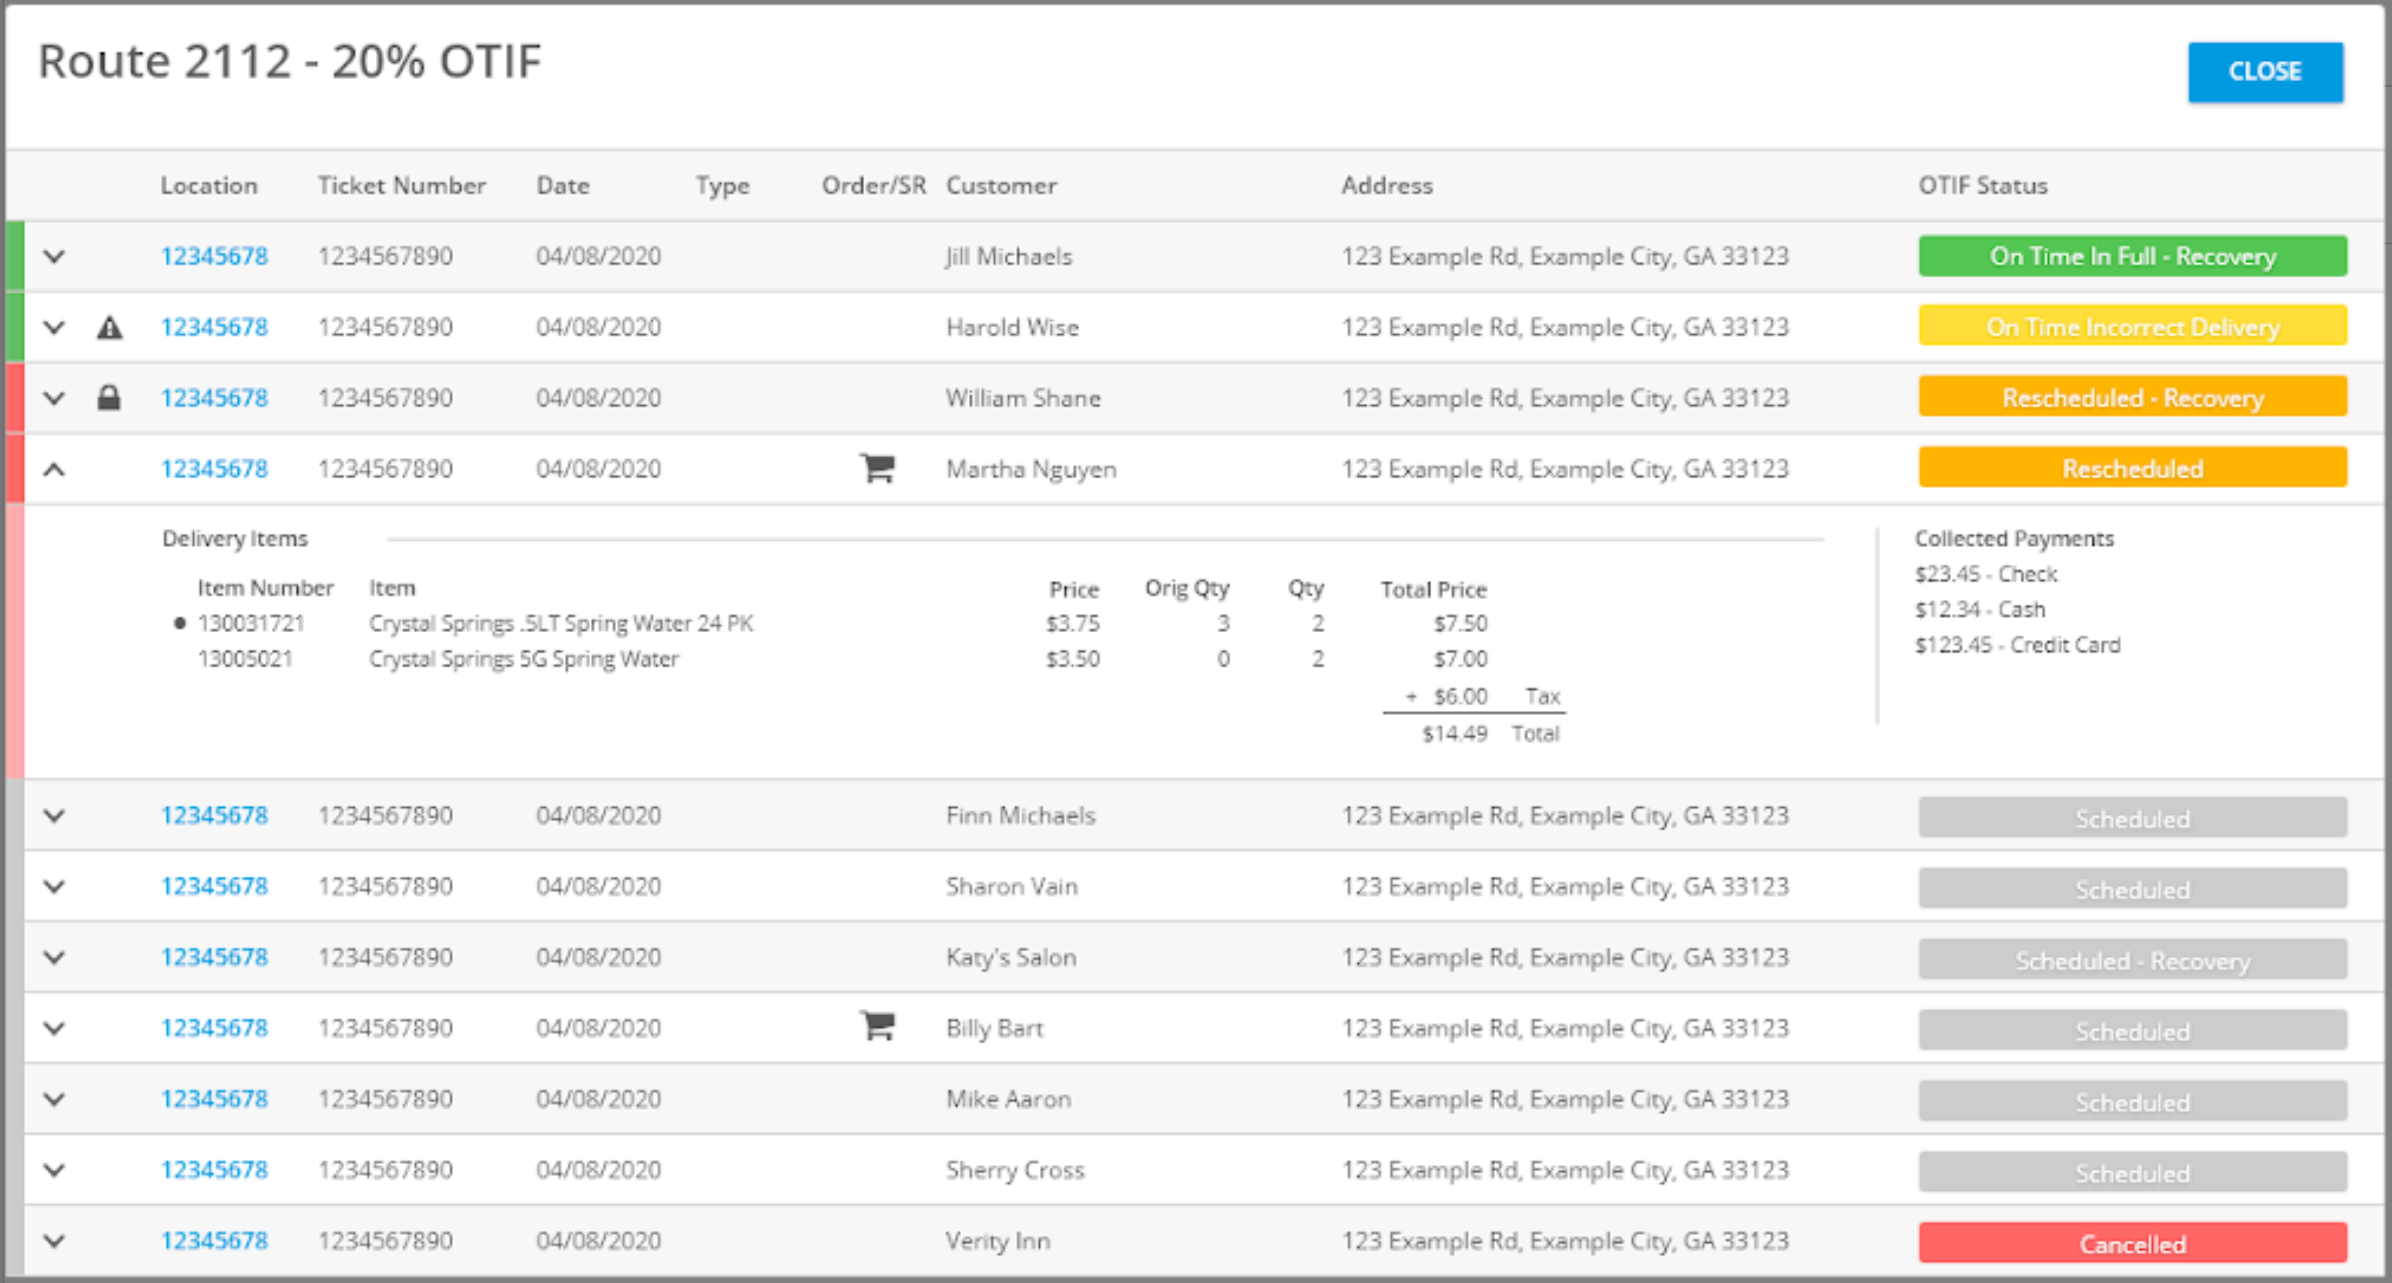Click the CLOSE button
This screenshot has width=2392, height=1283.
[x=2264, y=71]
